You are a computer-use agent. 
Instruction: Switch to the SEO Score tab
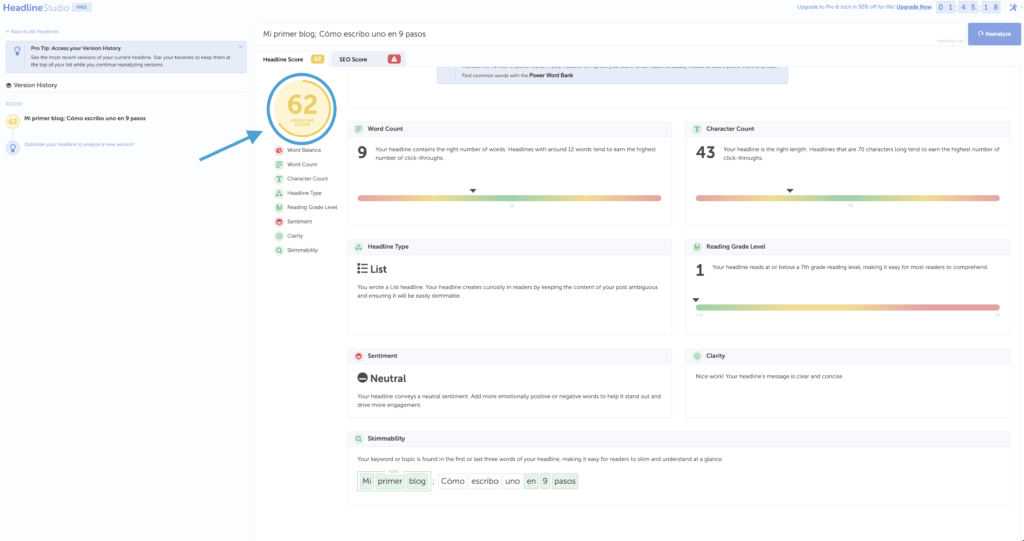(366, 60)
